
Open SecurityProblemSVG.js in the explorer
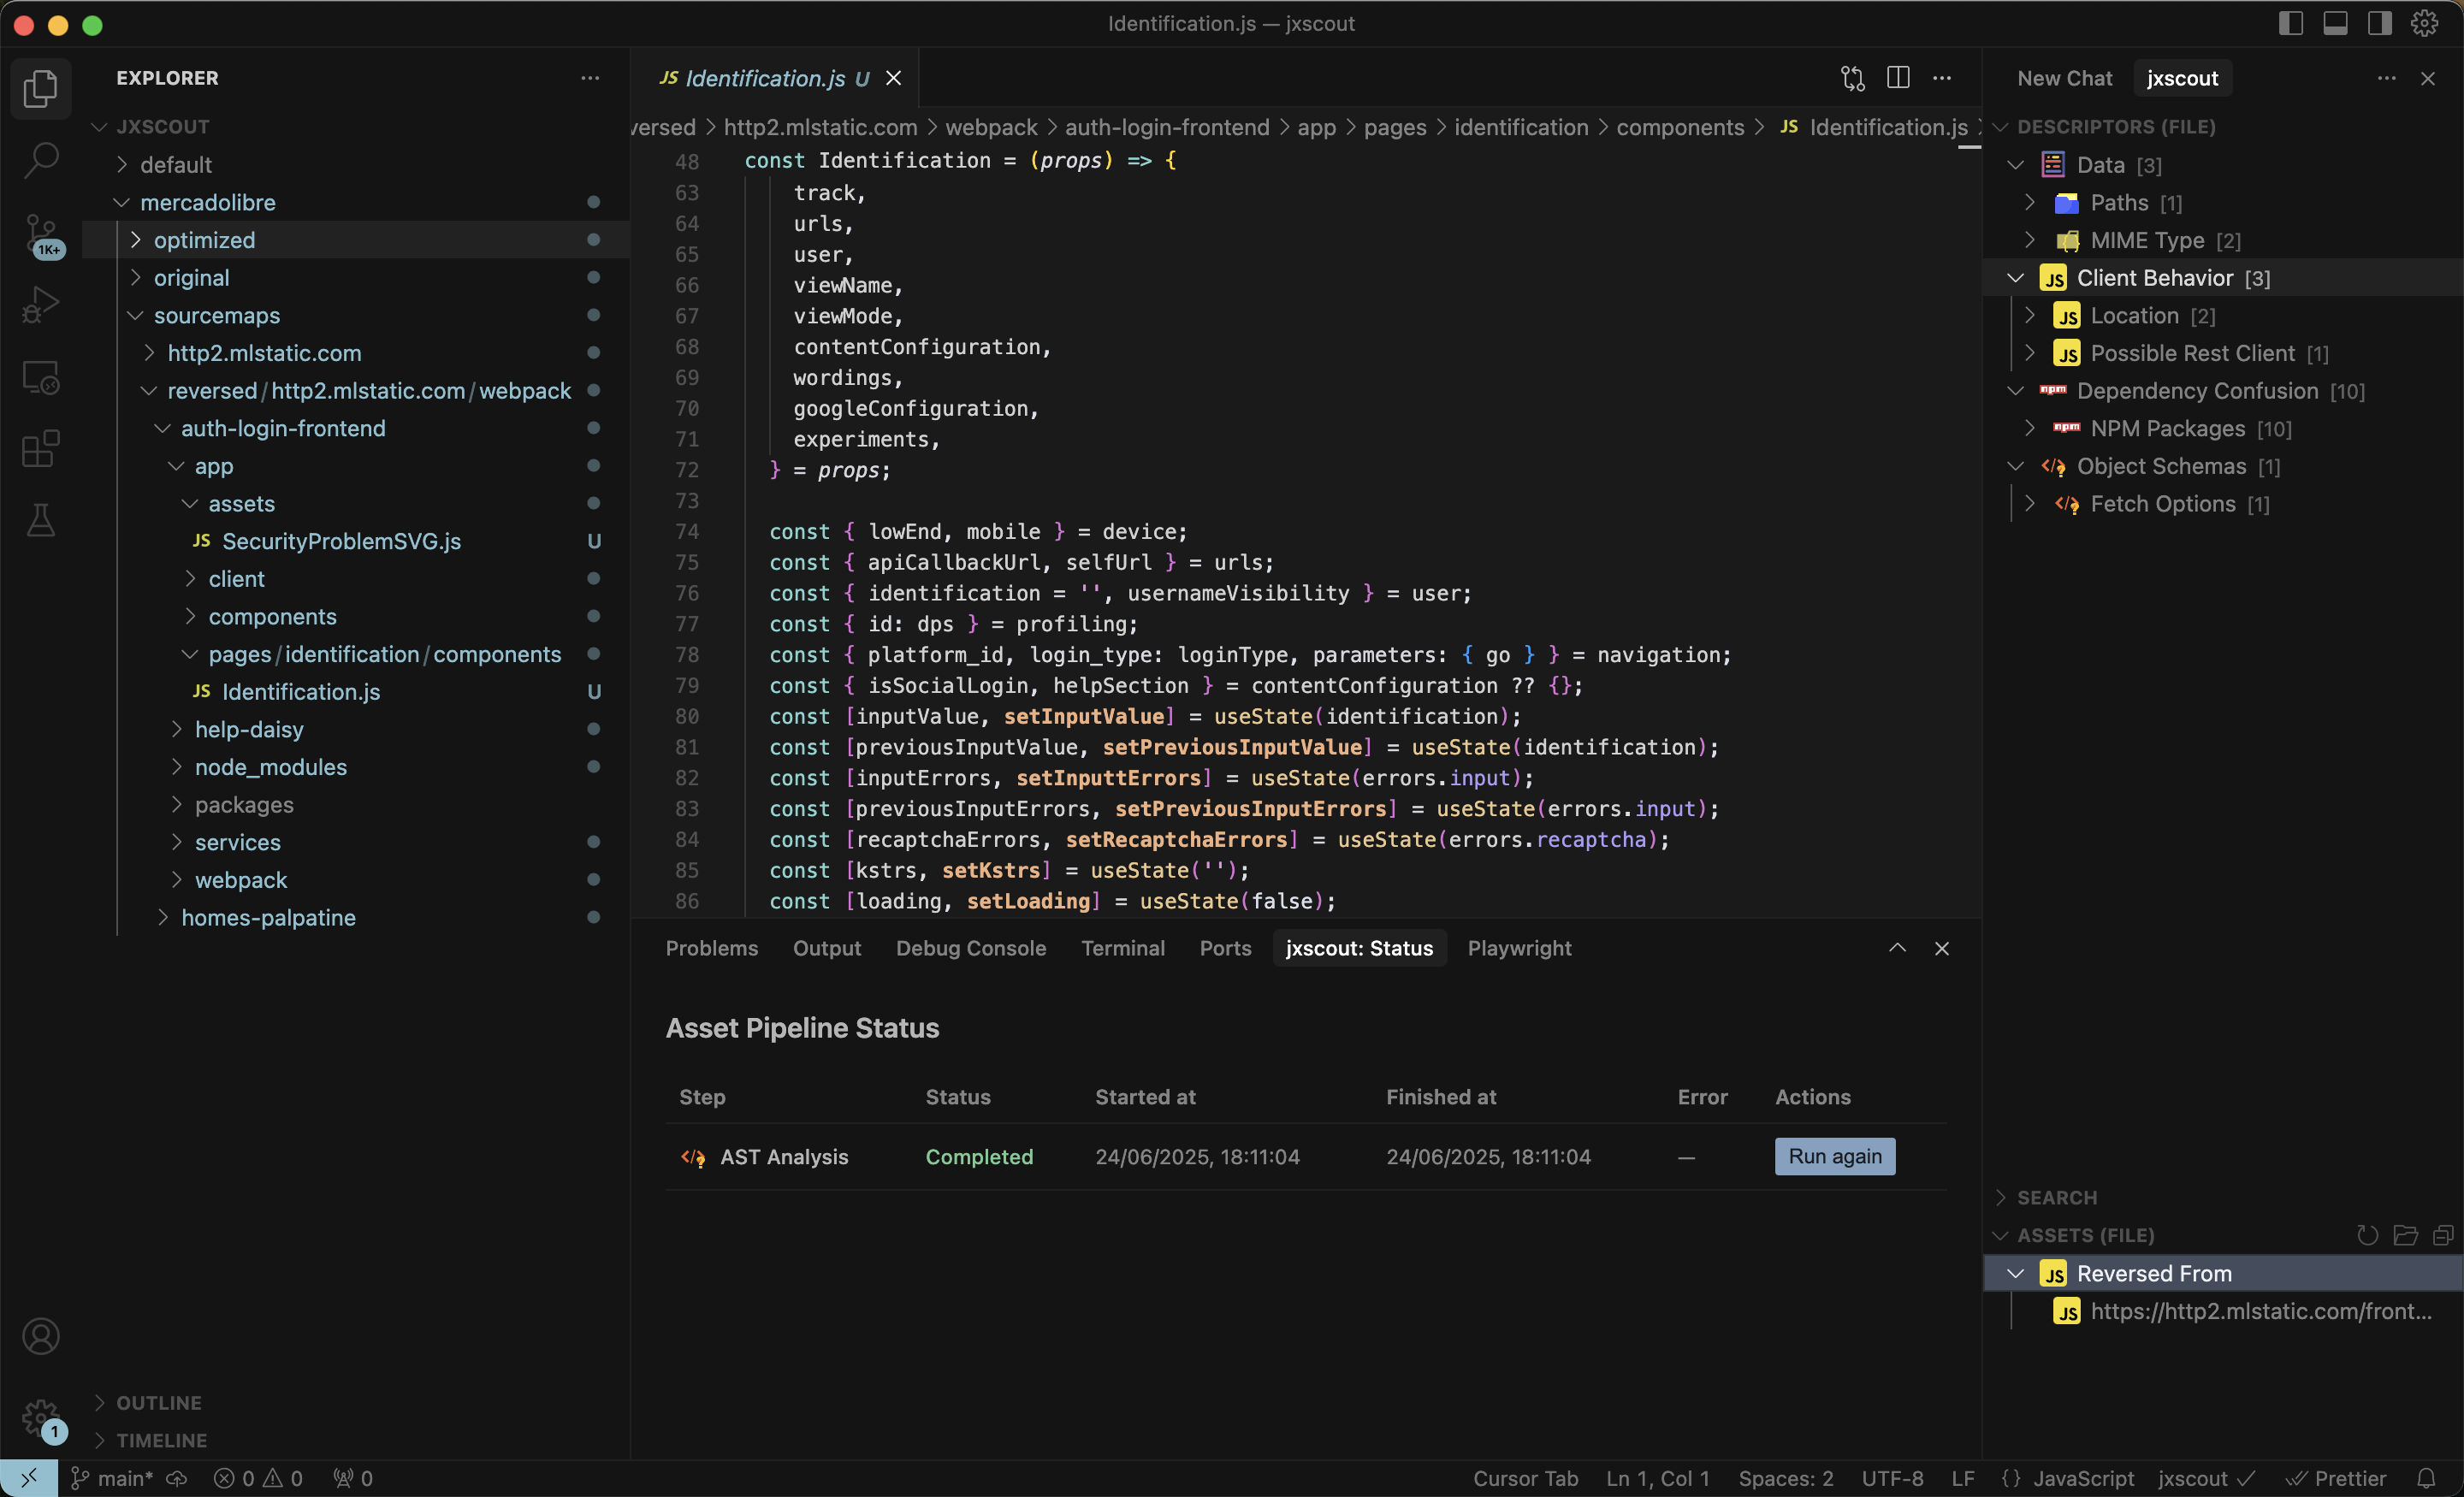pos(356,541)
